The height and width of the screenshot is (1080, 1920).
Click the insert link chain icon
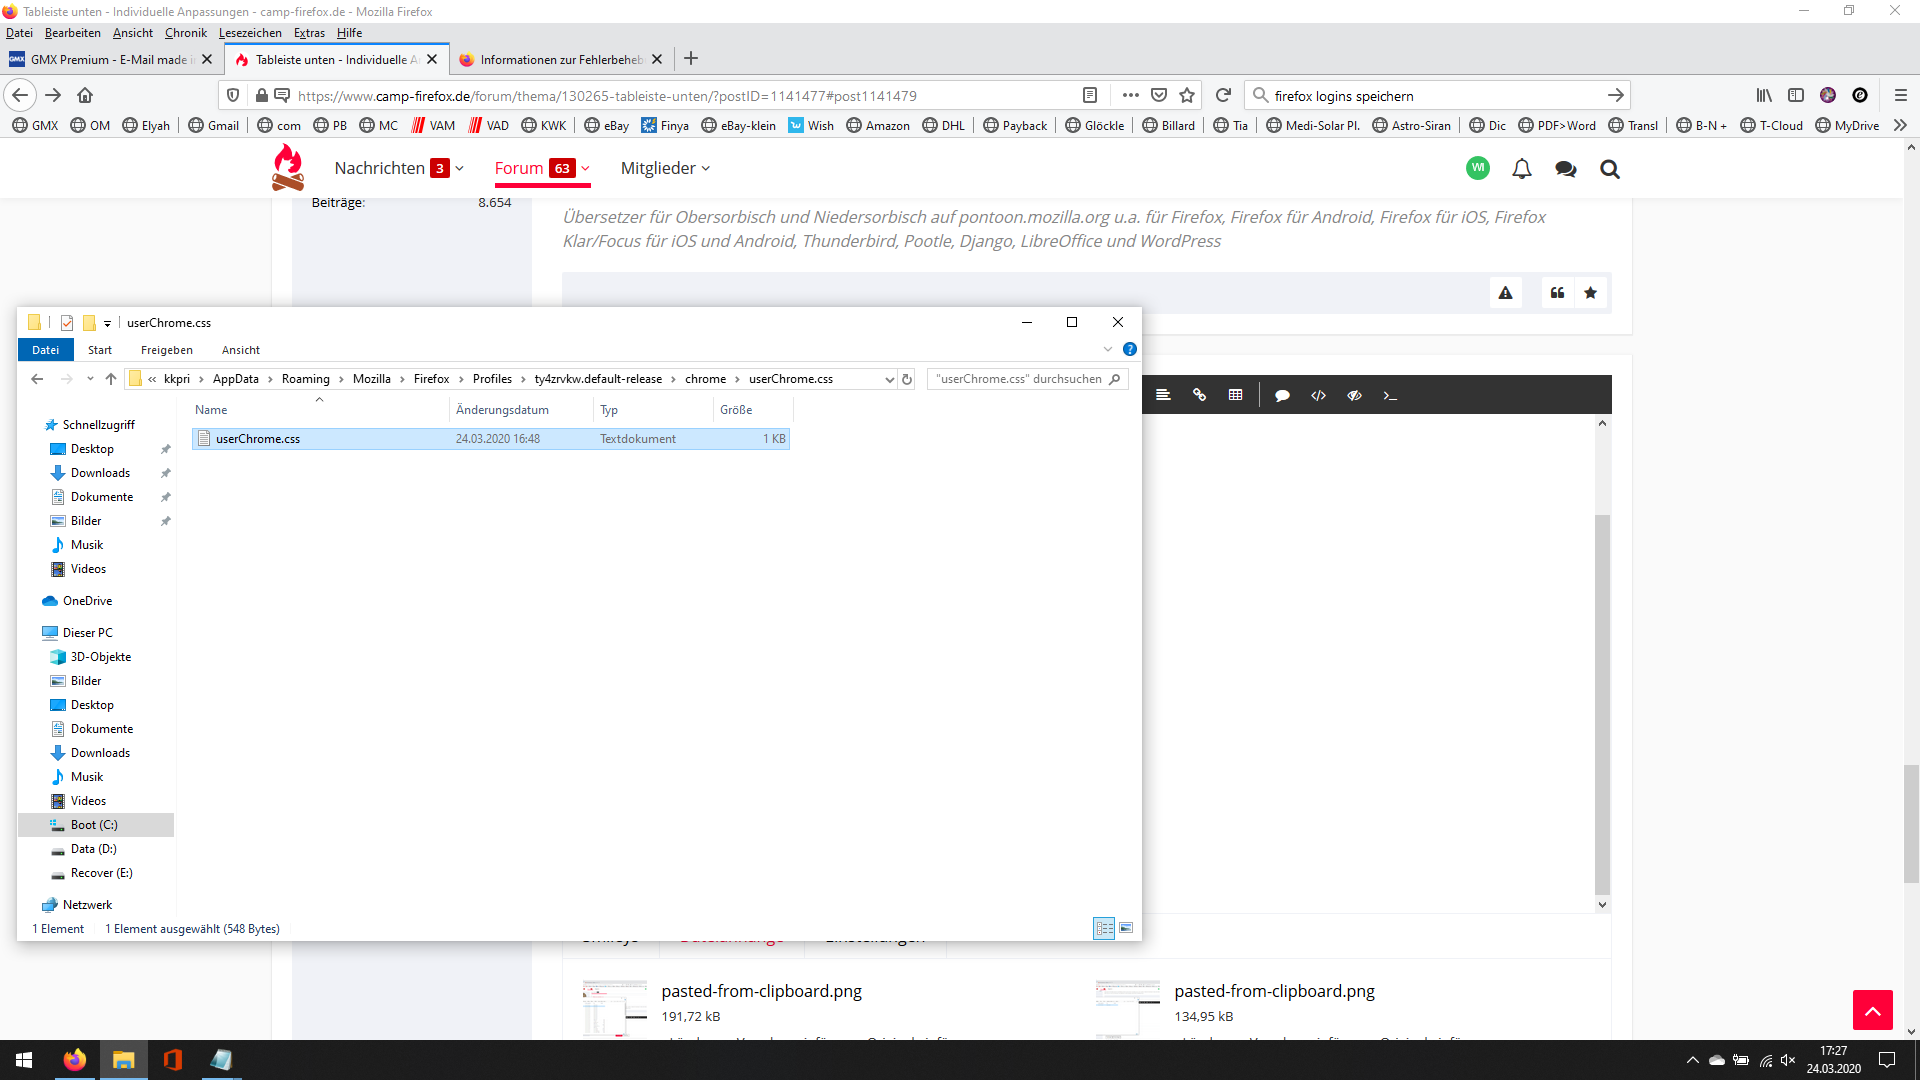tap(1199, 395)
